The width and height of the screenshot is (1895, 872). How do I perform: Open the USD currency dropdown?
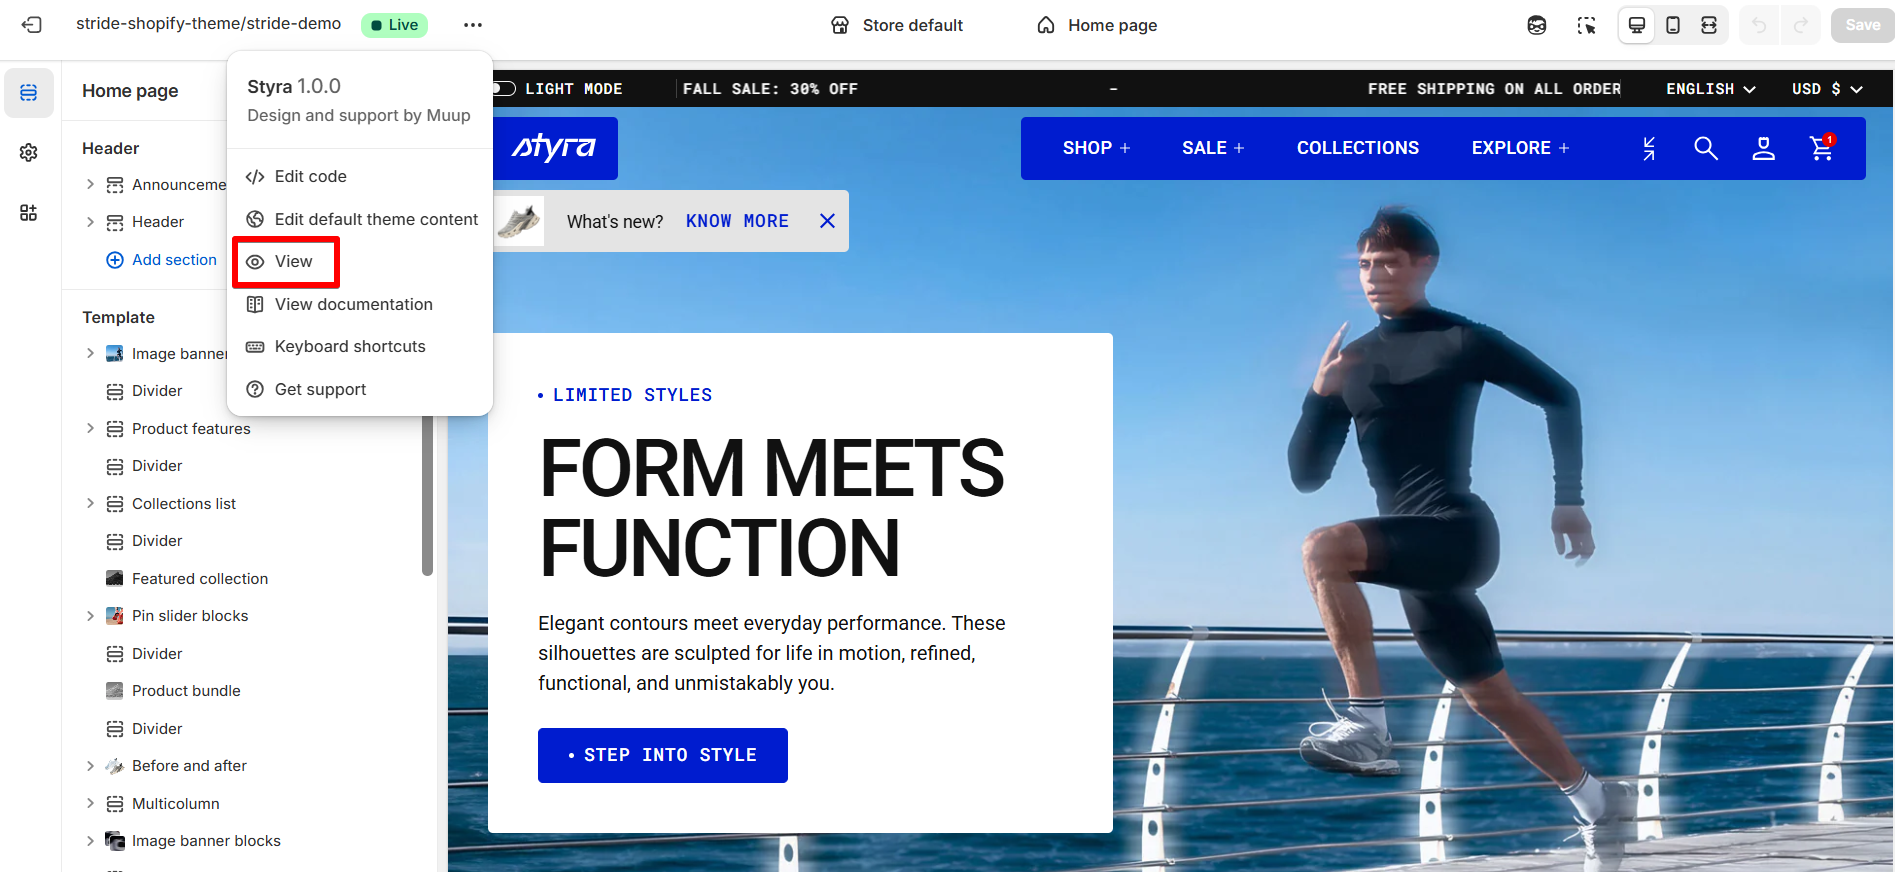tap(1827, 89)
